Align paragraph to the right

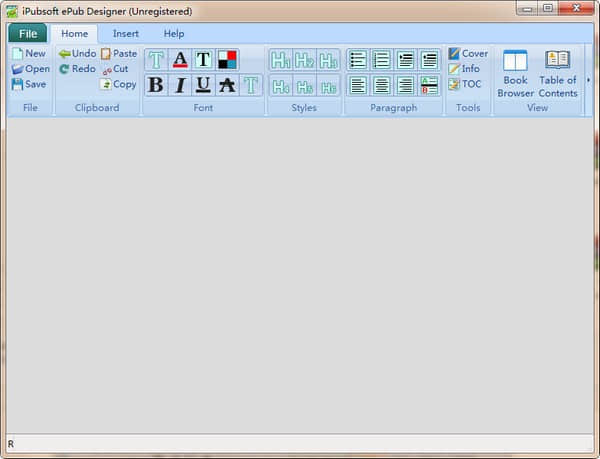406,85
